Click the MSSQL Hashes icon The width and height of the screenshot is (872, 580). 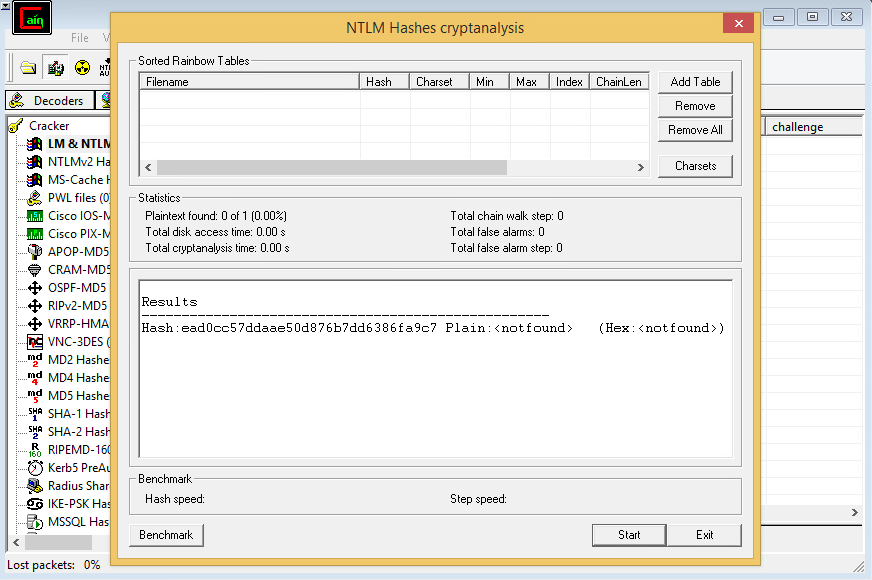click(34, 522)
